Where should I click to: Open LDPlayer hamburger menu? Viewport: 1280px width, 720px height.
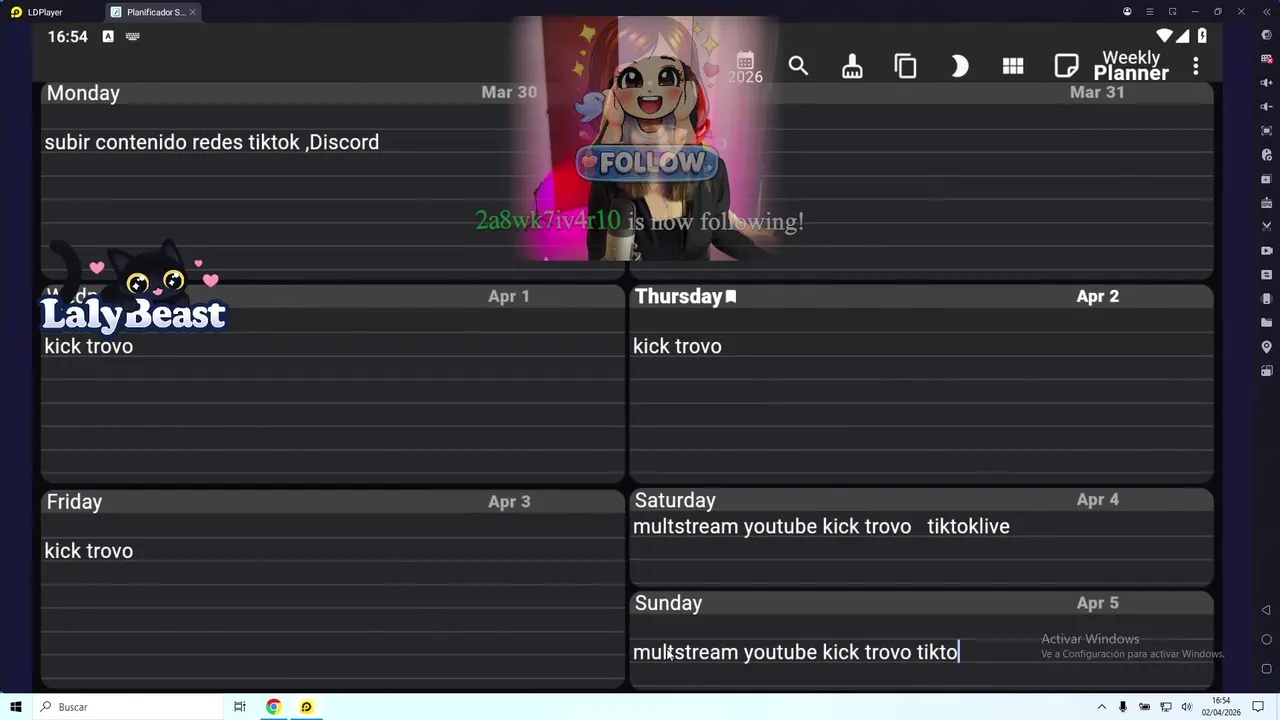1150,12
